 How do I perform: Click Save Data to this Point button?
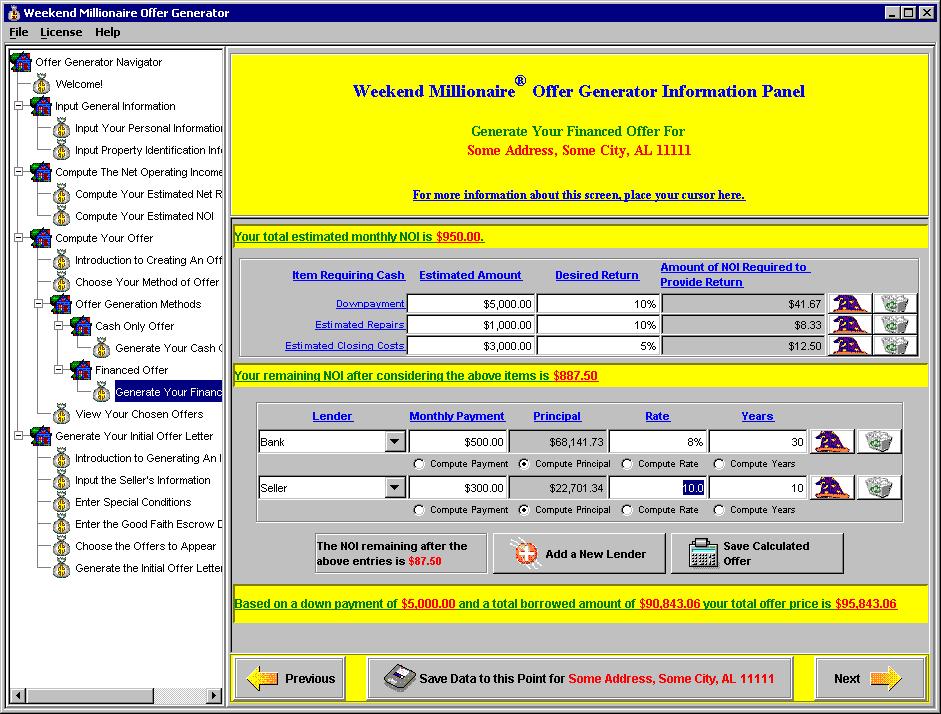pos(580,679)
